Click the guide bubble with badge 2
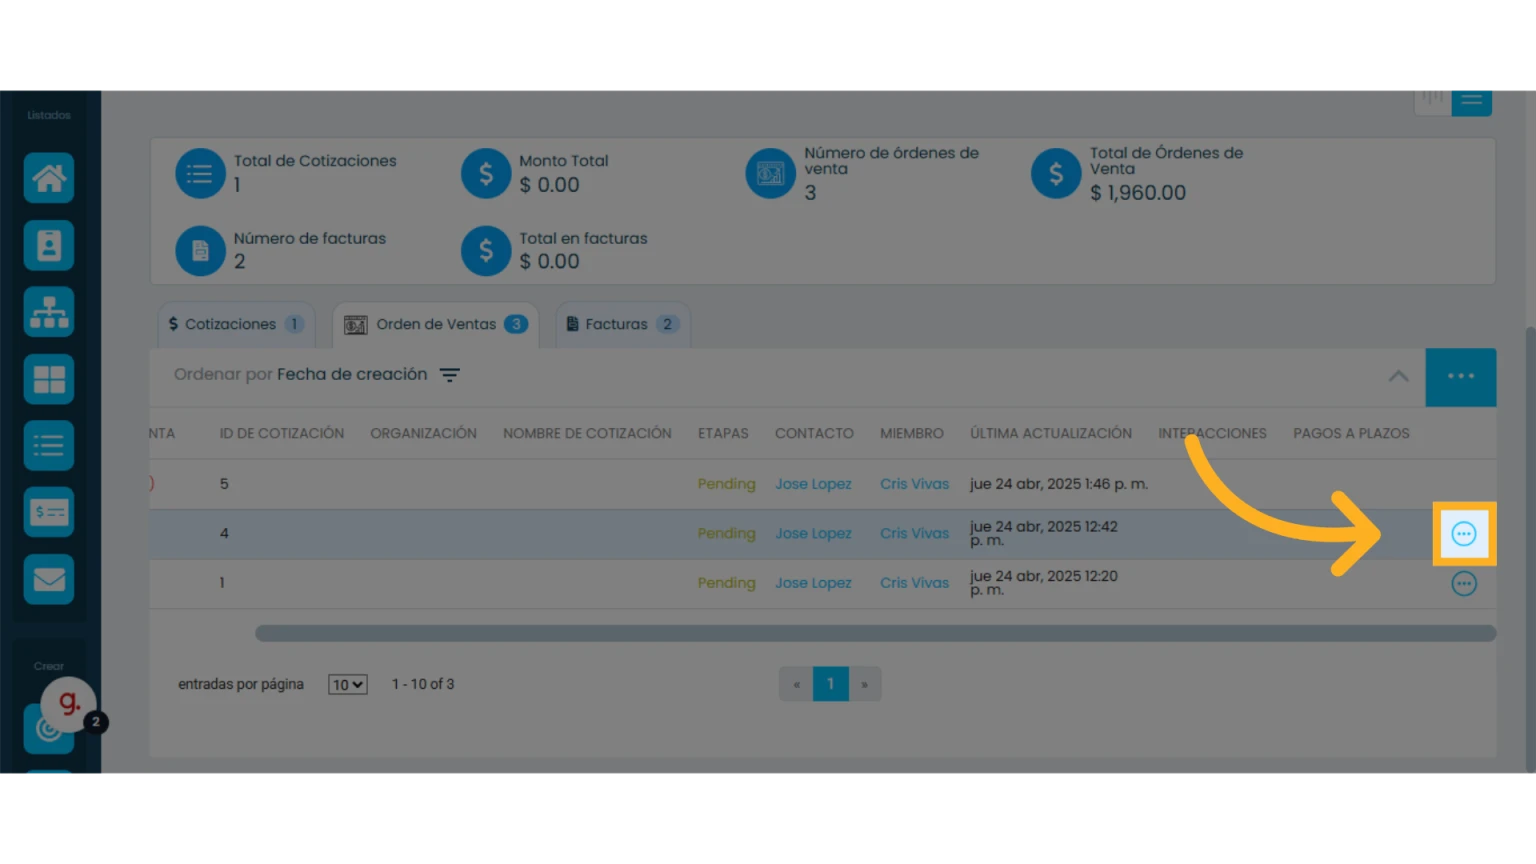 pos(68,704)
